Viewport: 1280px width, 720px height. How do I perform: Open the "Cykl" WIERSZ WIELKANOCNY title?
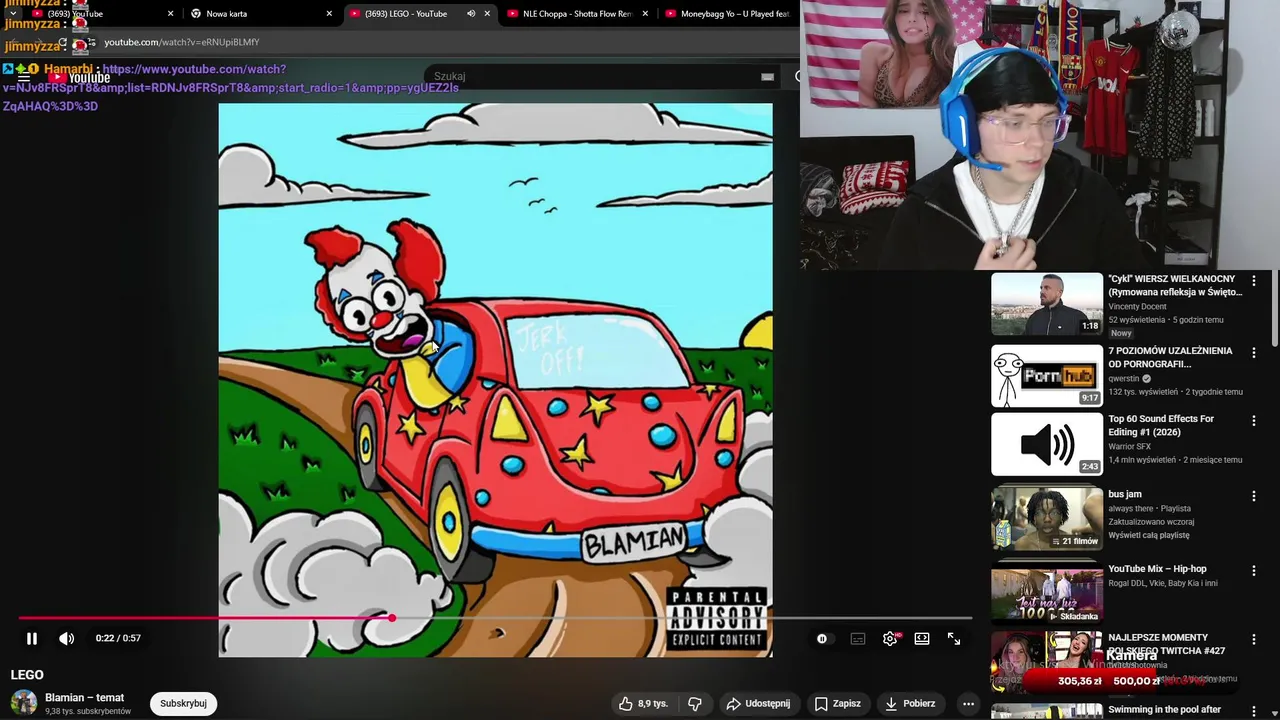point(1175,285)
